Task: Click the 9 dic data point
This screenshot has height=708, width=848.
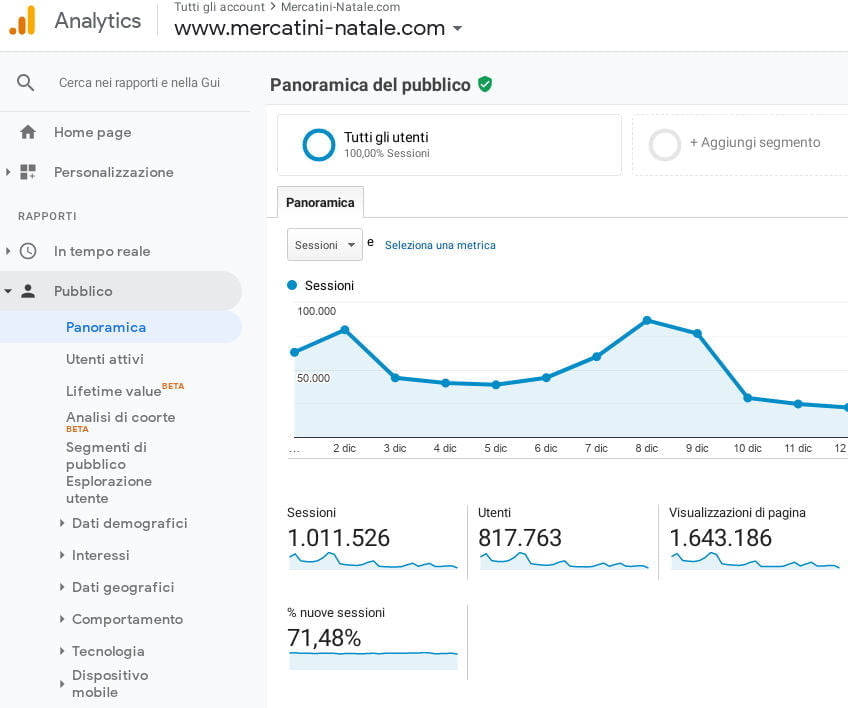Action: point(698,333)
